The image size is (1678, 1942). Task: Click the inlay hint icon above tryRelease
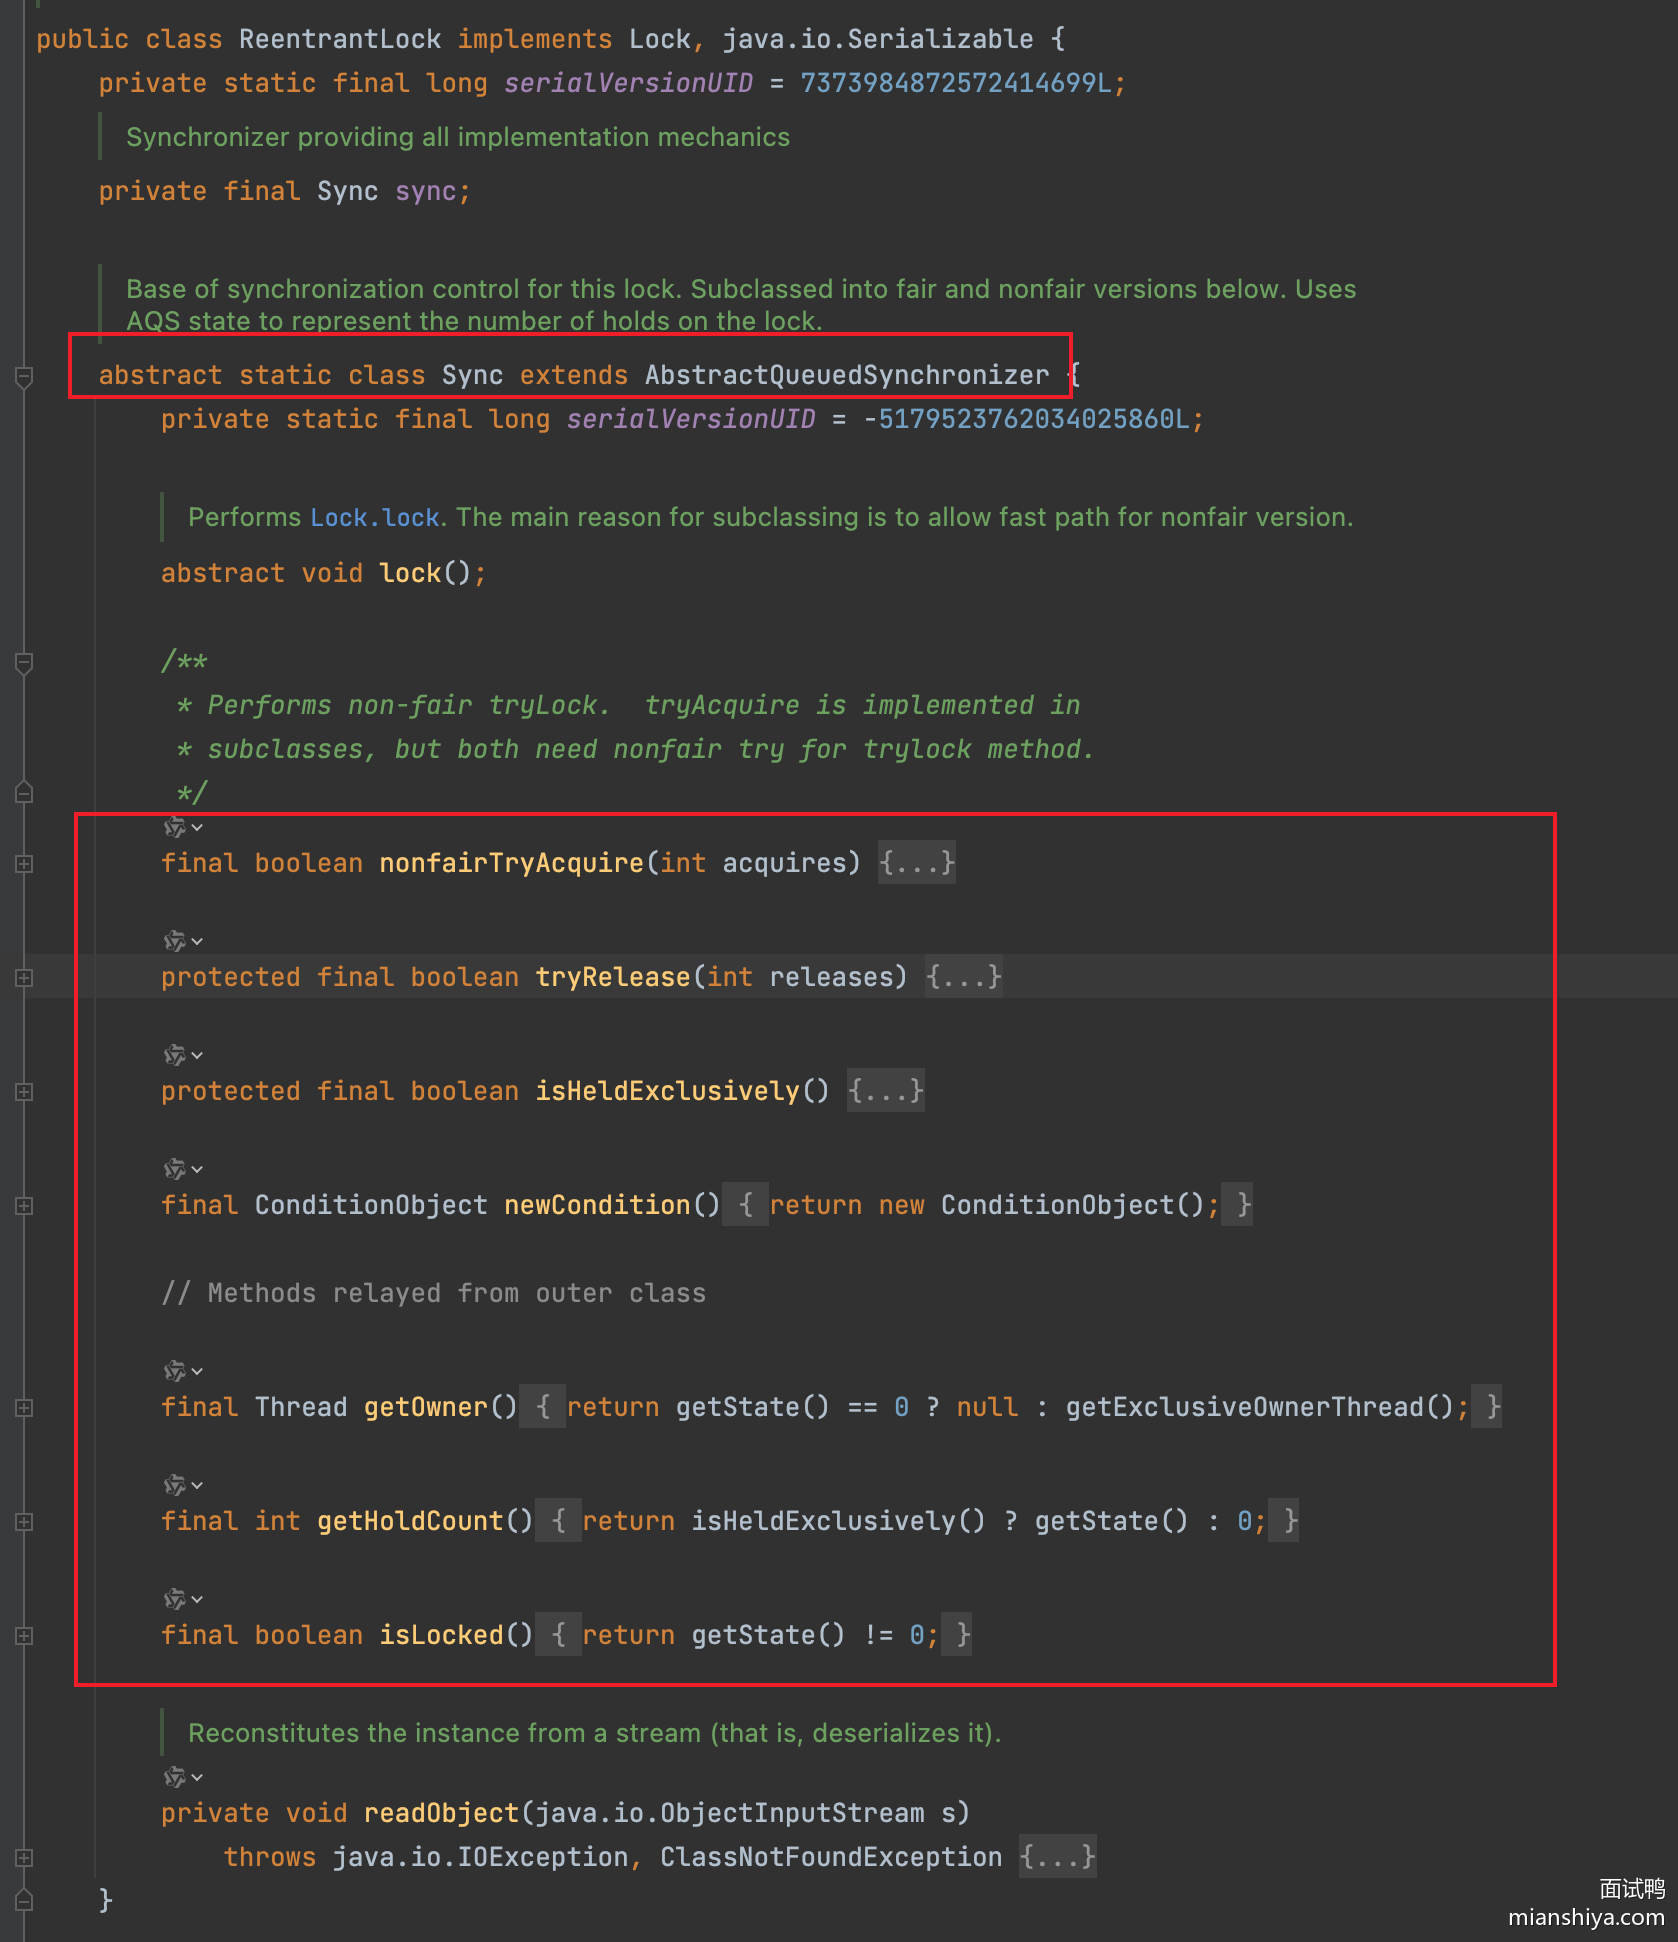pyautogui.click(x=176, y=941)
